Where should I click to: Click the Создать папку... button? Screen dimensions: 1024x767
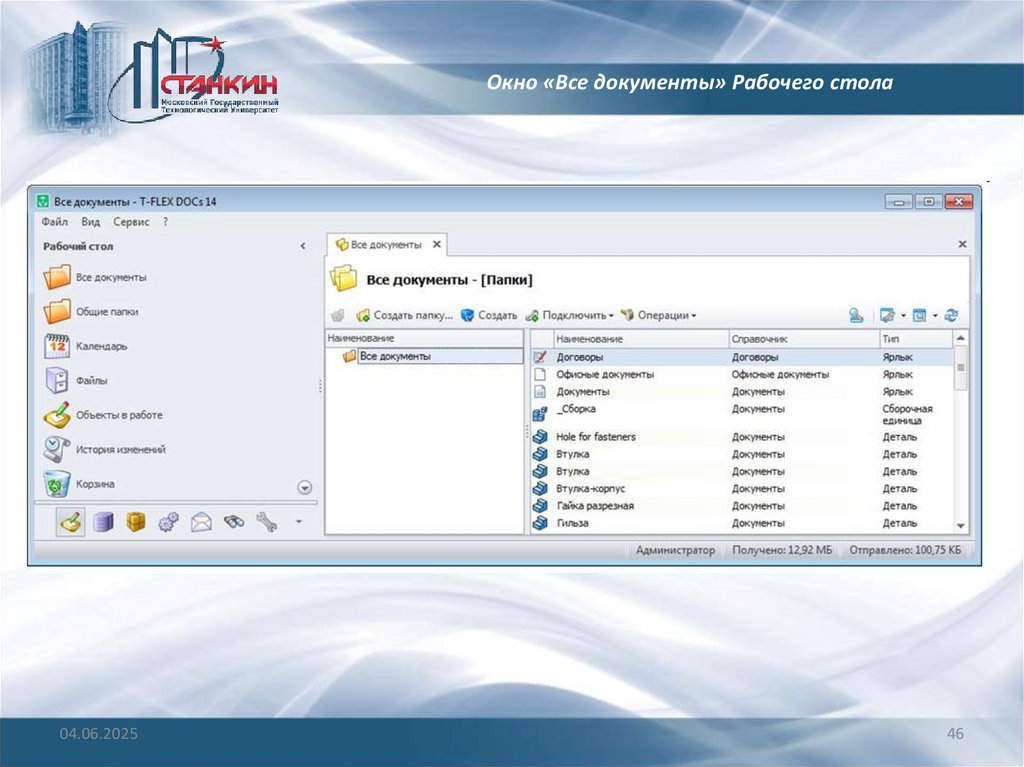(405, 315)
